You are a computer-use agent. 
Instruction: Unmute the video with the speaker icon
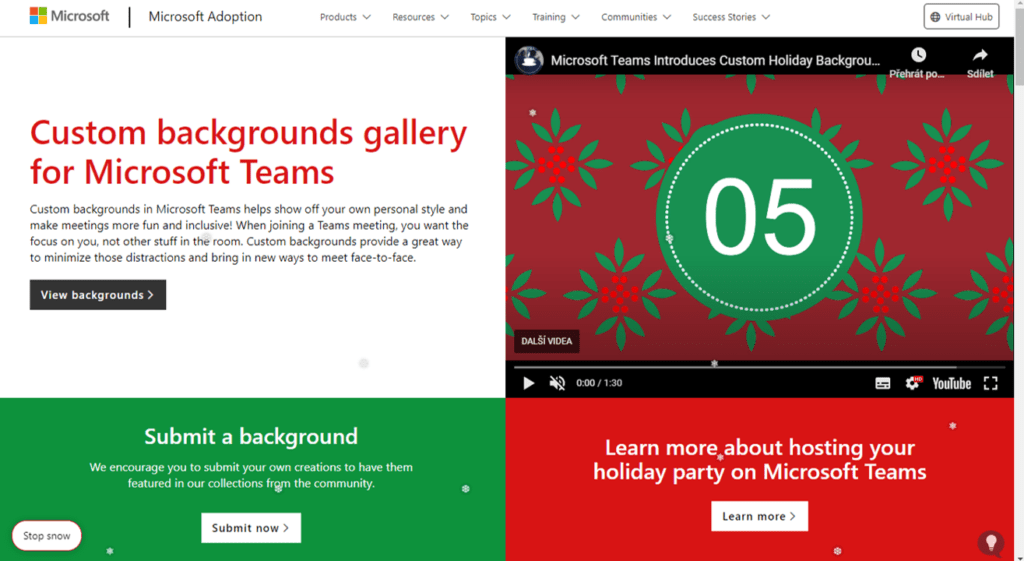coord(558,383)
